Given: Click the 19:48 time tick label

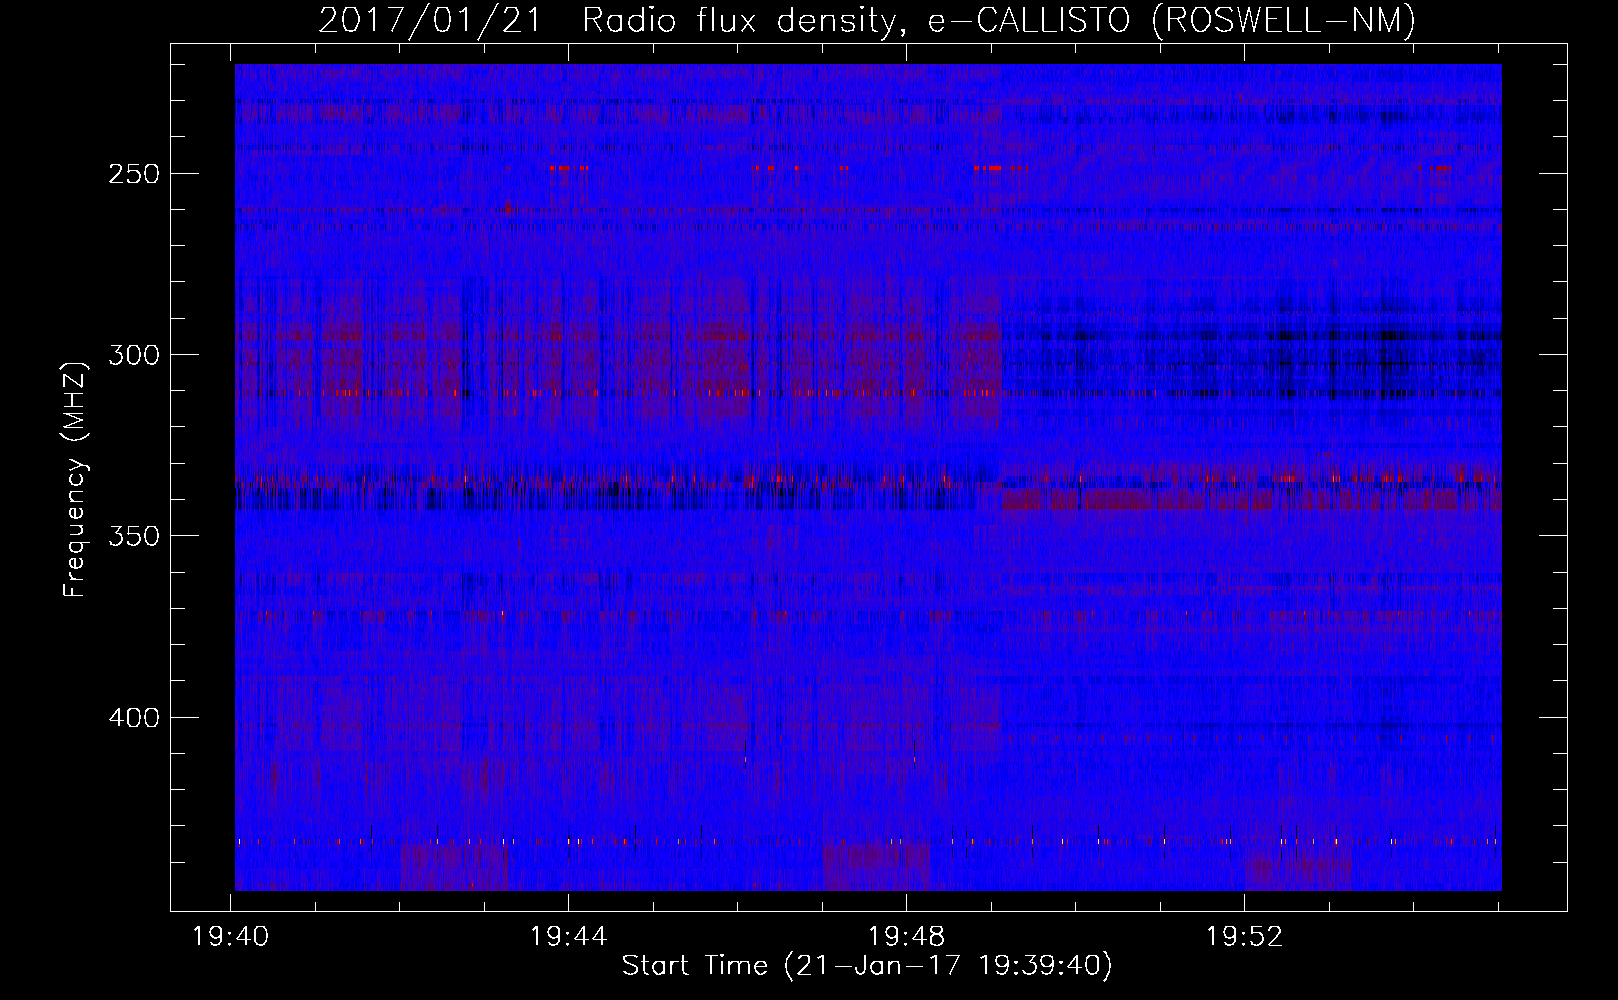Looking at the screenshot, I should point(907,937).
